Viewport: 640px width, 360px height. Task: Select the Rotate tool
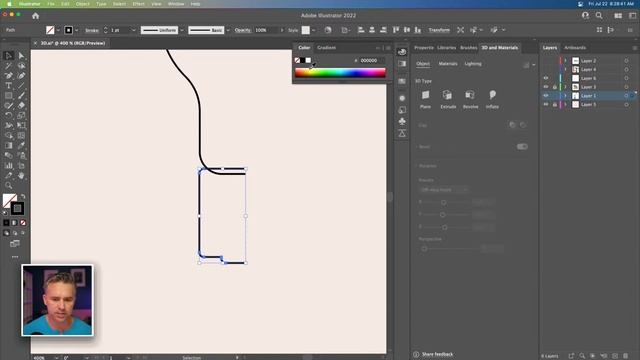point(9,116)
